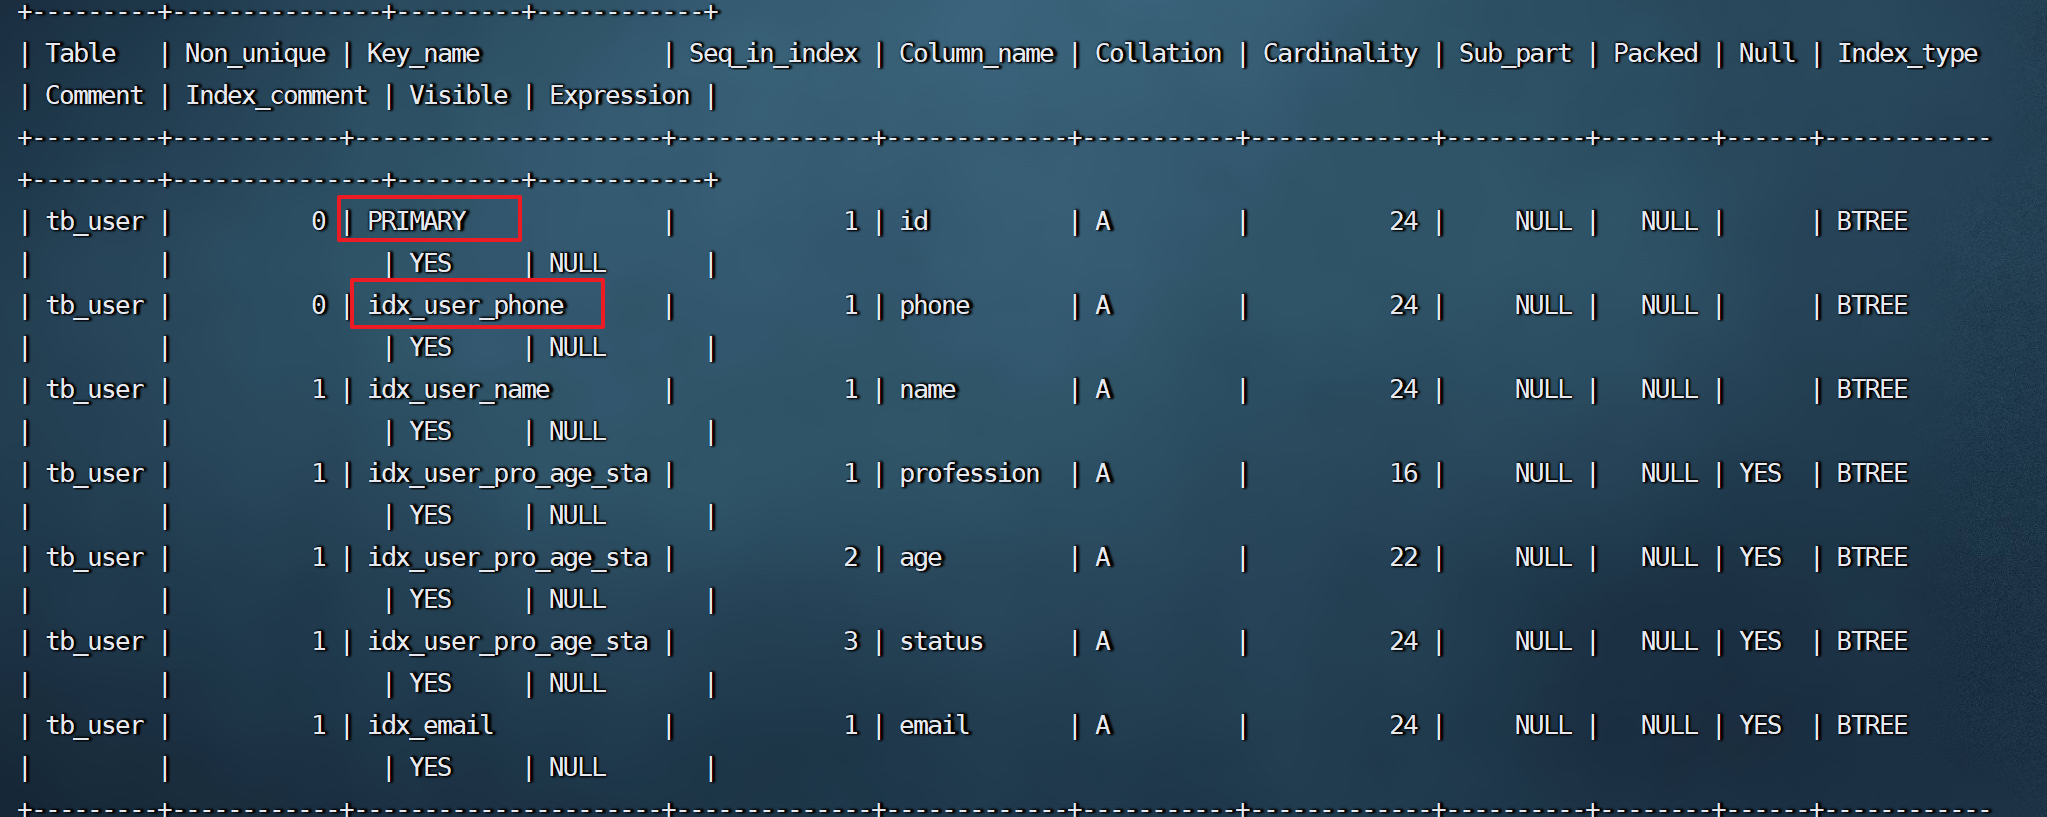Click the Sub_part NULL in the age row
This screenshot has height=817, width=2047.
1543,557
